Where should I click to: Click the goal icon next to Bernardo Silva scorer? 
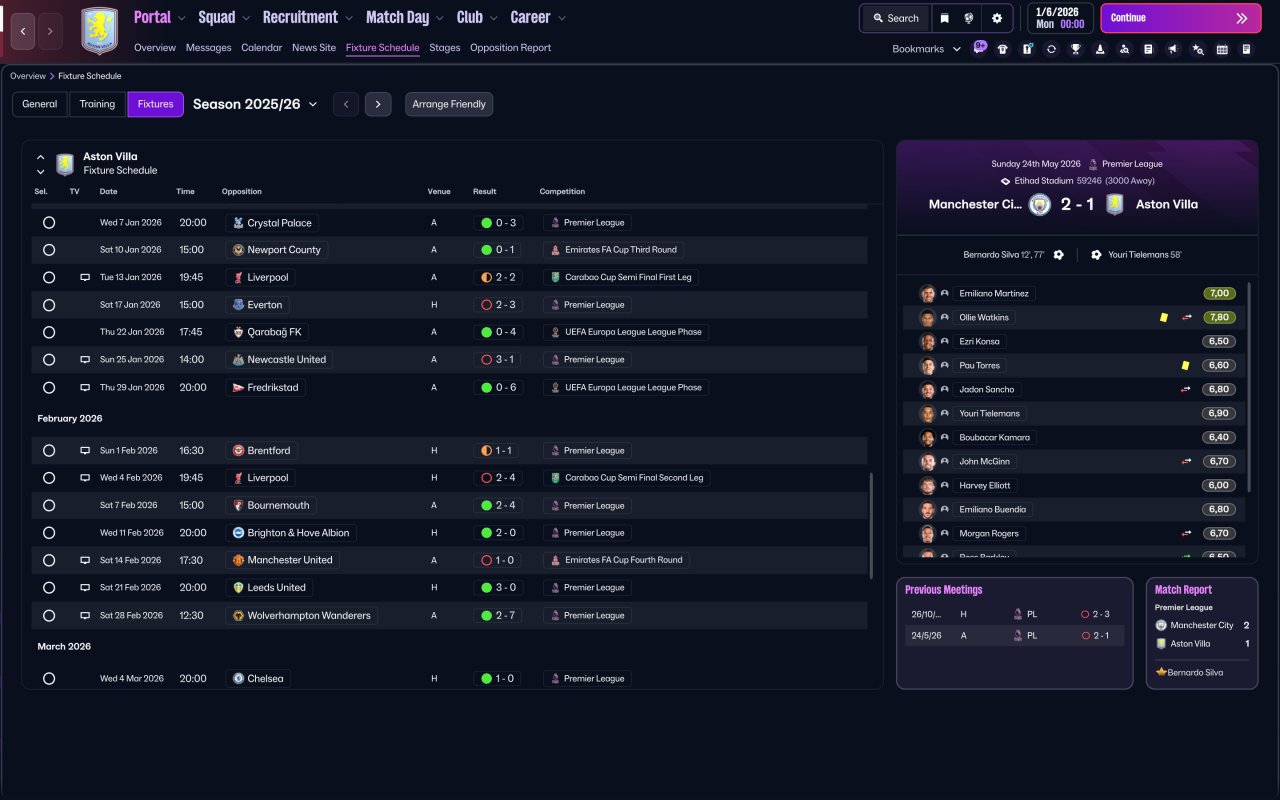point(1059,255)
